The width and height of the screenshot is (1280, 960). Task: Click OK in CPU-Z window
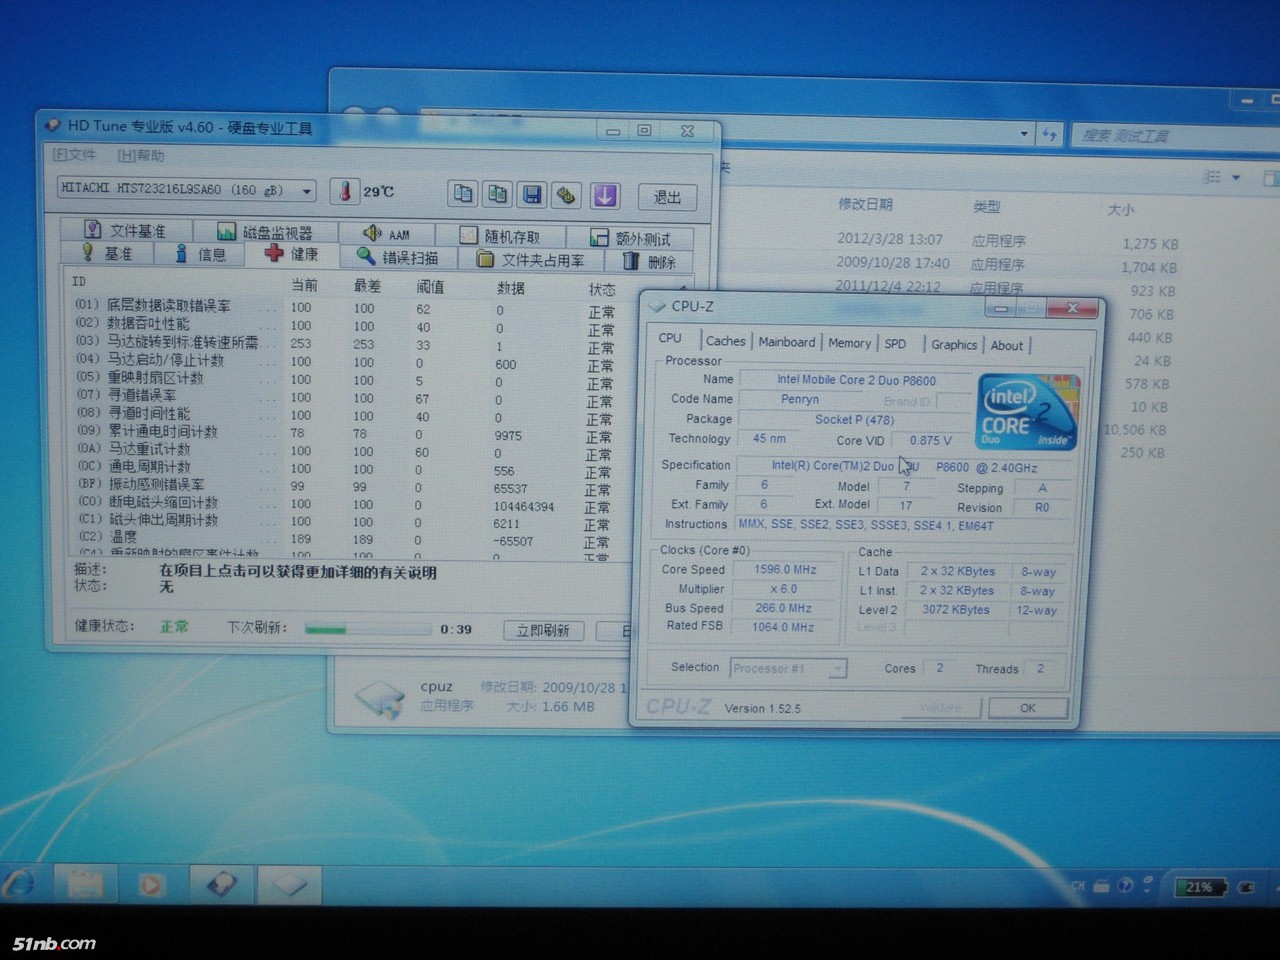click(1028, 708)
